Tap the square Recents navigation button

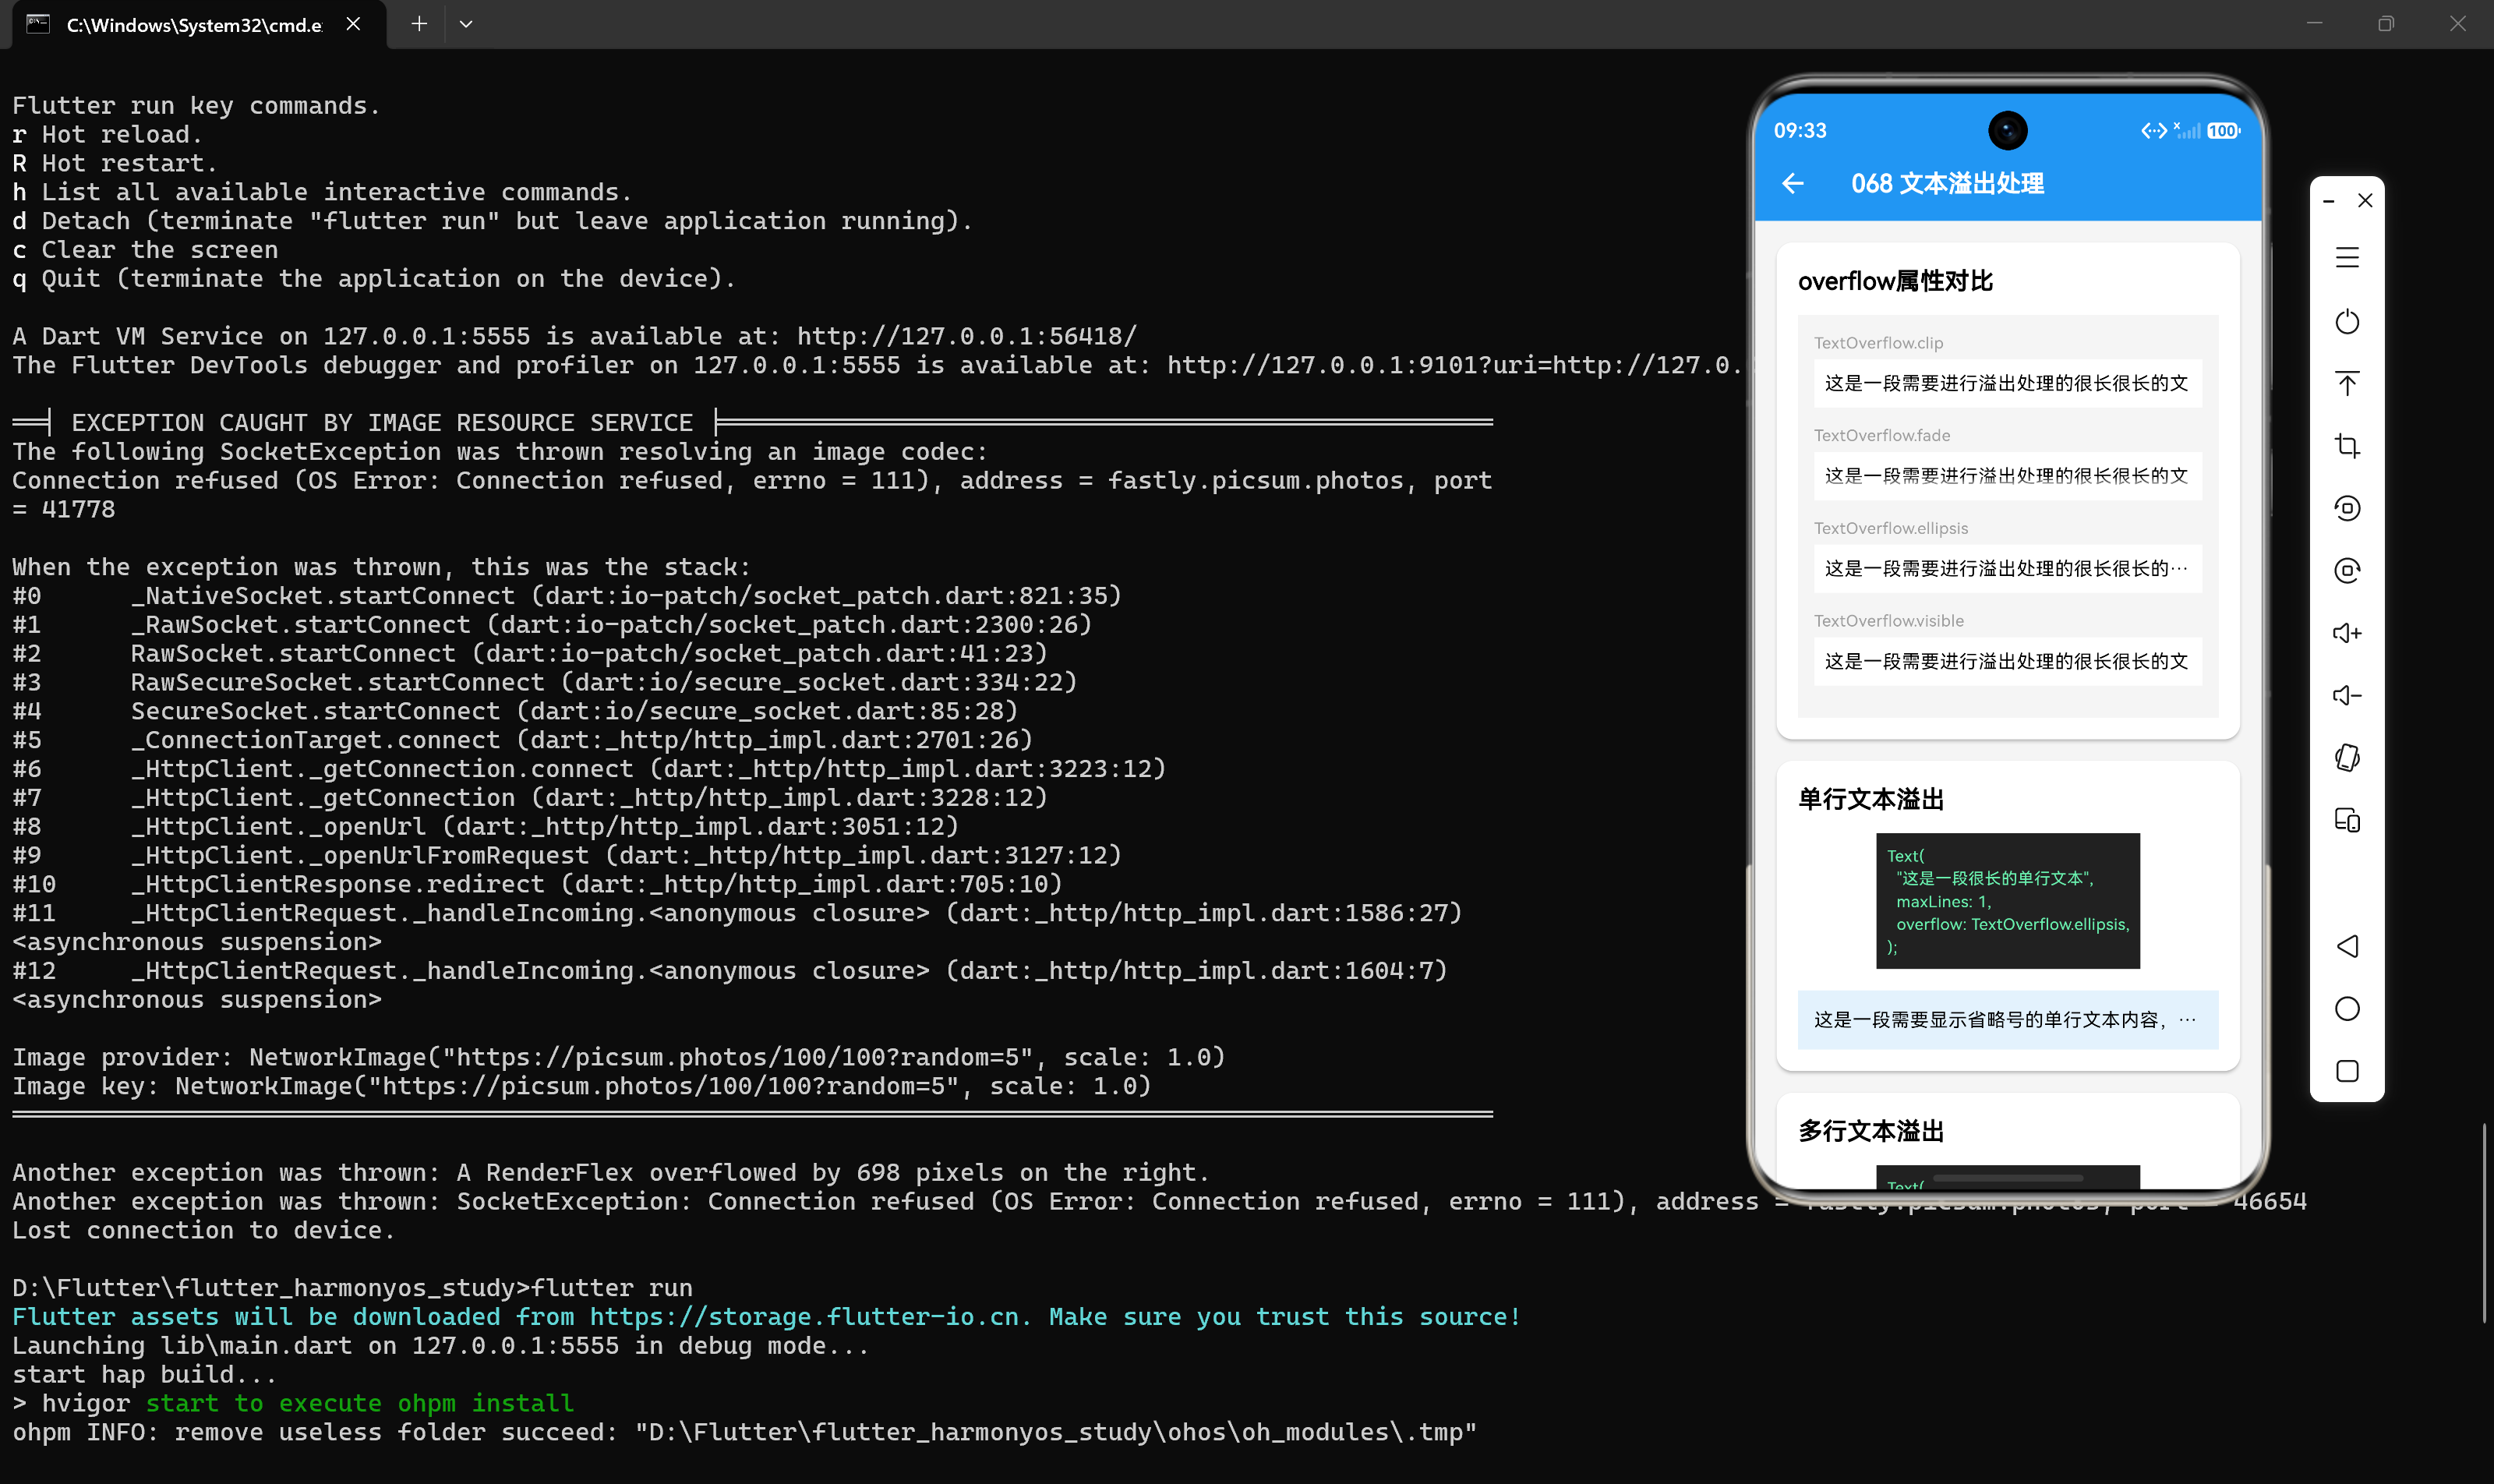[2347, 1071]
